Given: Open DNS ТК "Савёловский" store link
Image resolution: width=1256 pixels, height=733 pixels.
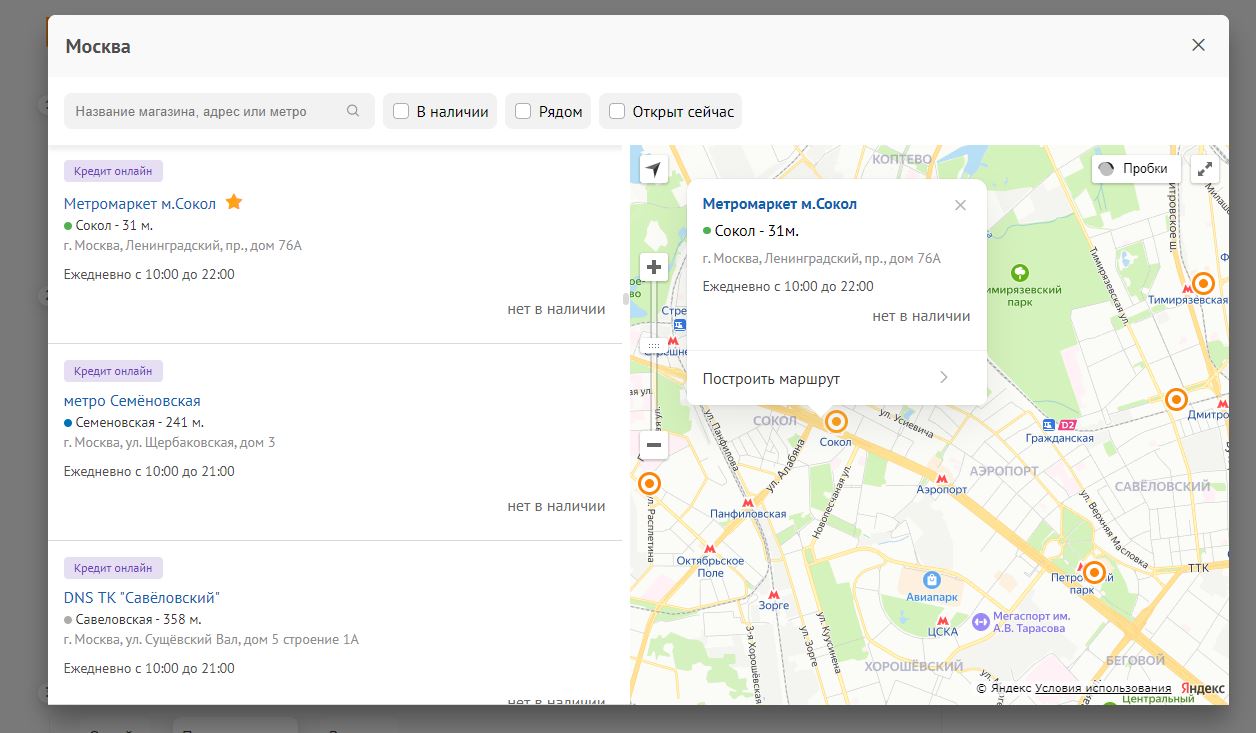Looking at the screenshot, I should pyautogui.click(x=141, y=597).
